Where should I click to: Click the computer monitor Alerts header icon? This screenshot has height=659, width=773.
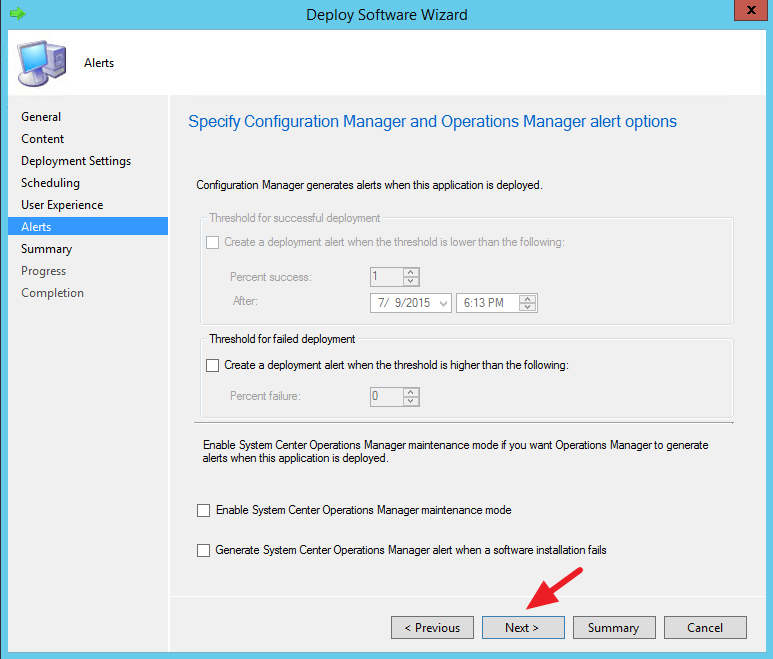[x=42, y=63]
